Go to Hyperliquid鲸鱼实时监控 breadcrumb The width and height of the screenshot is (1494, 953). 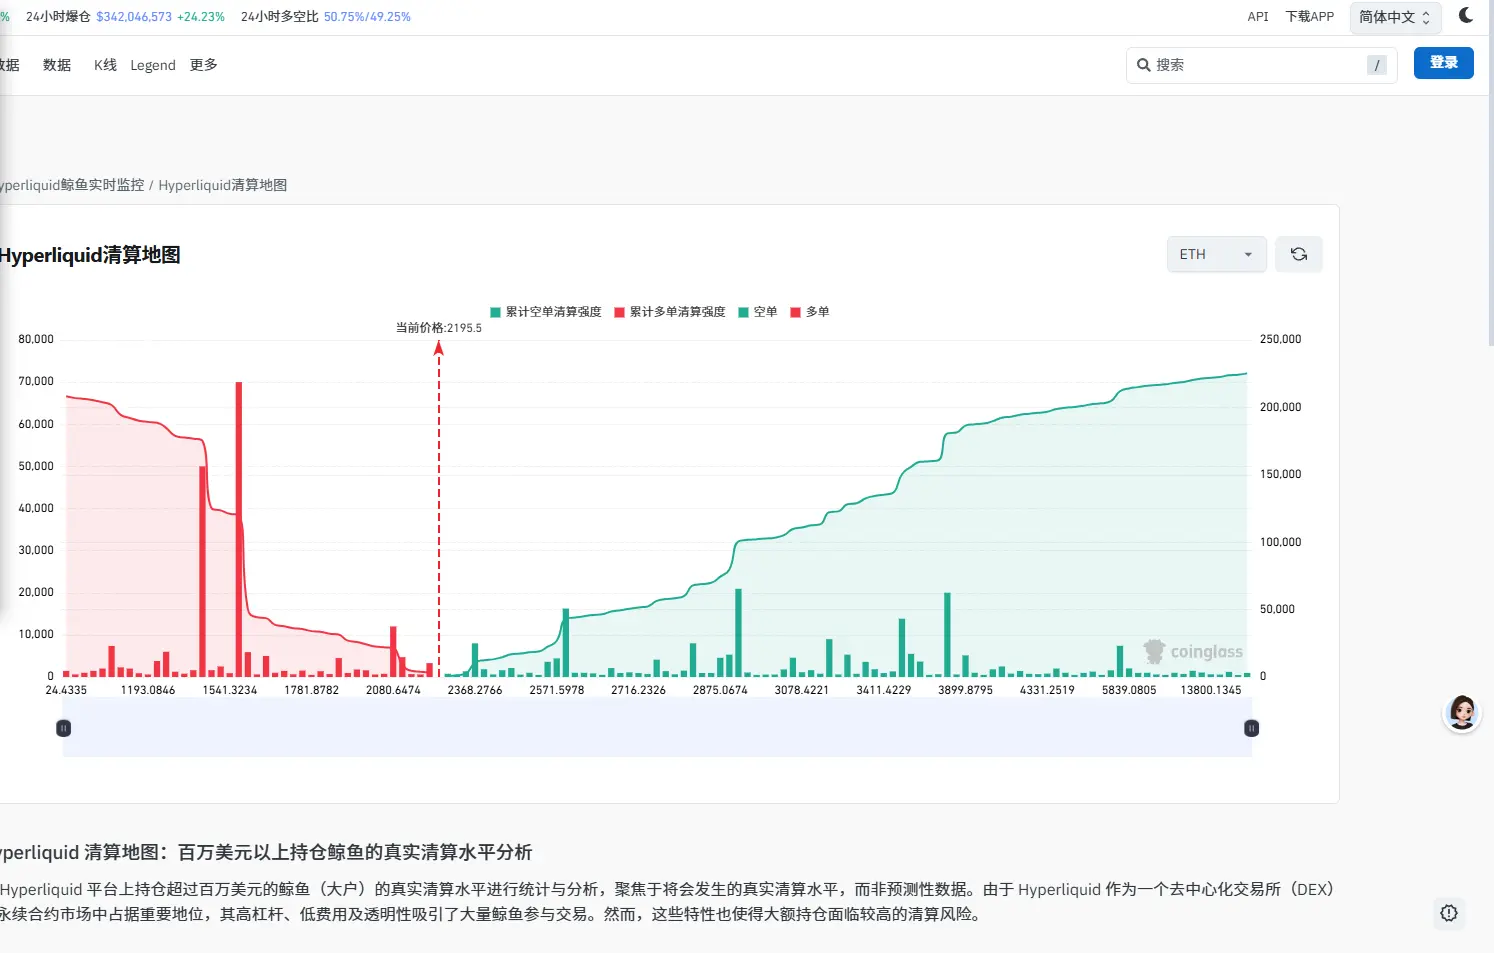coord(72,185)
